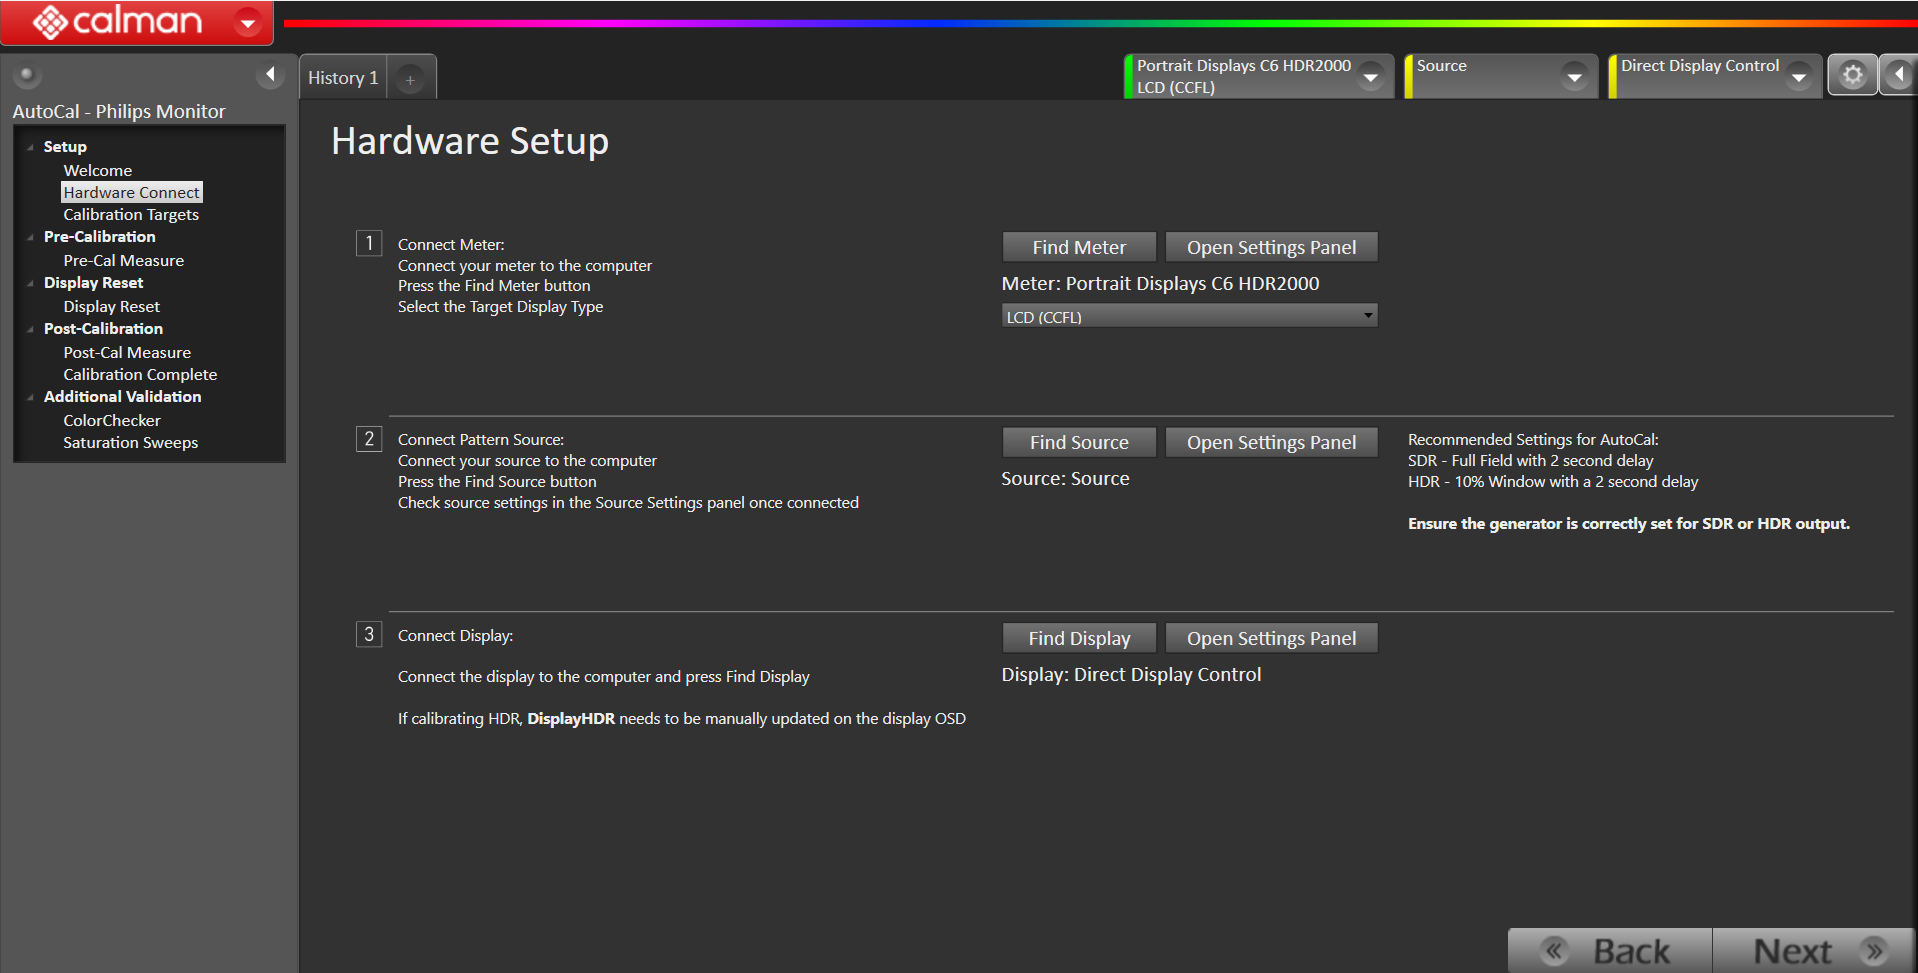Open the Display Reset sub-page

pos(111,307)
